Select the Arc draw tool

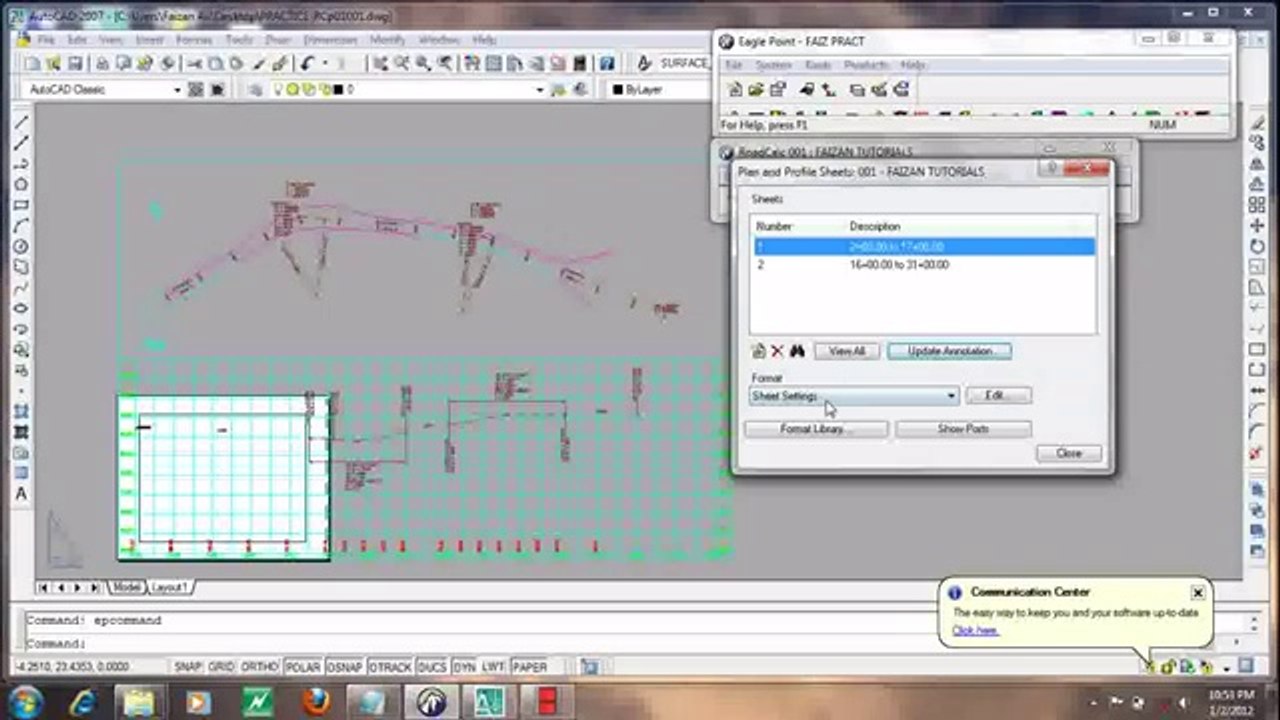21,226
